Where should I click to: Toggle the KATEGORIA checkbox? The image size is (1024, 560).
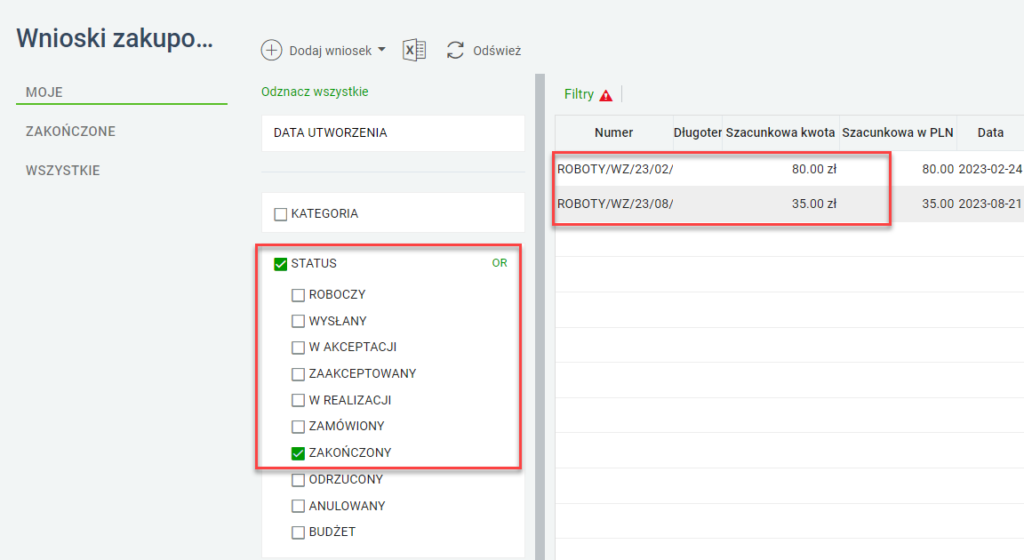281,214
